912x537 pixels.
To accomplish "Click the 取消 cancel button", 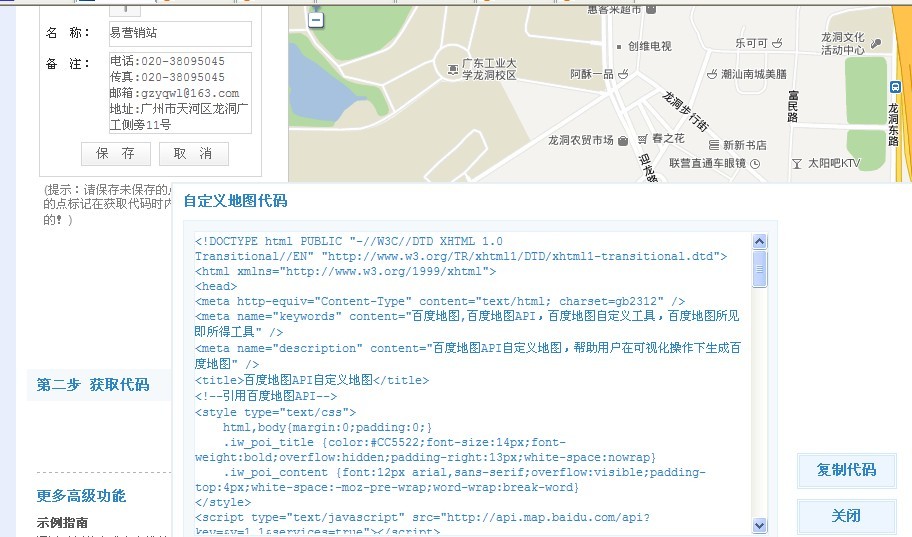I will [194, 154].
